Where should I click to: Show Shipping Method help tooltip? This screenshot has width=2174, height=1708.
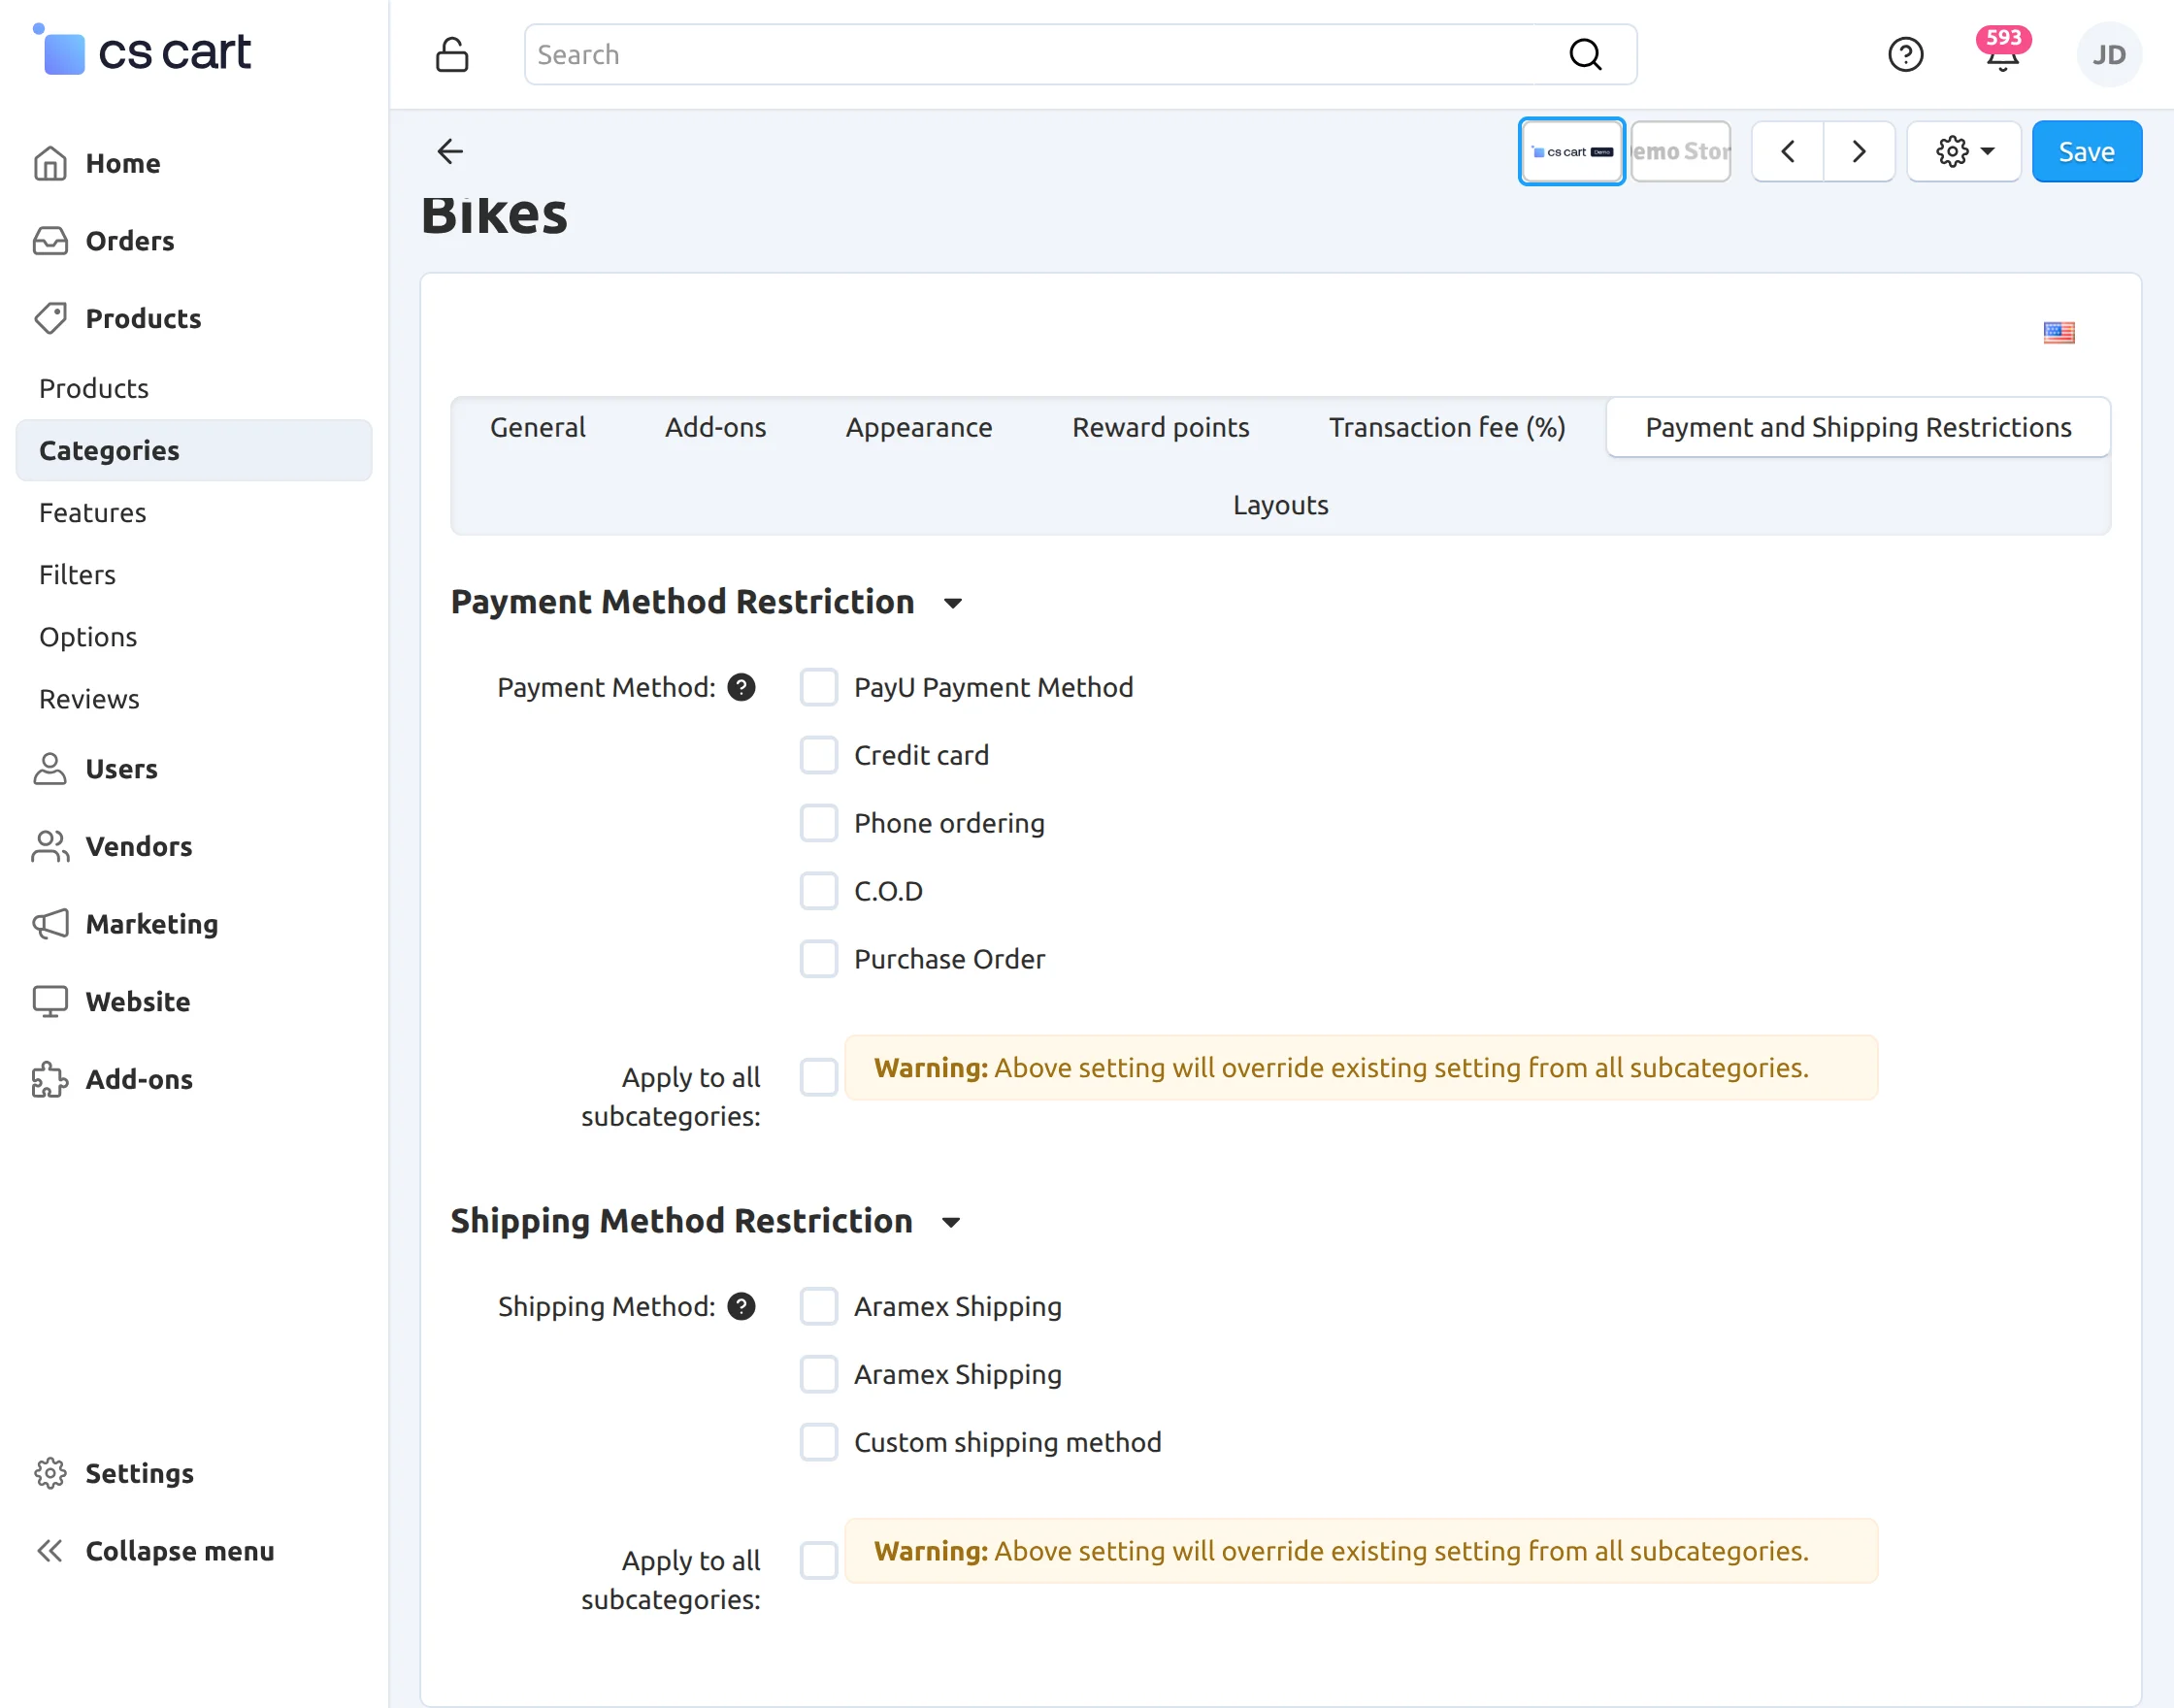741,1306
